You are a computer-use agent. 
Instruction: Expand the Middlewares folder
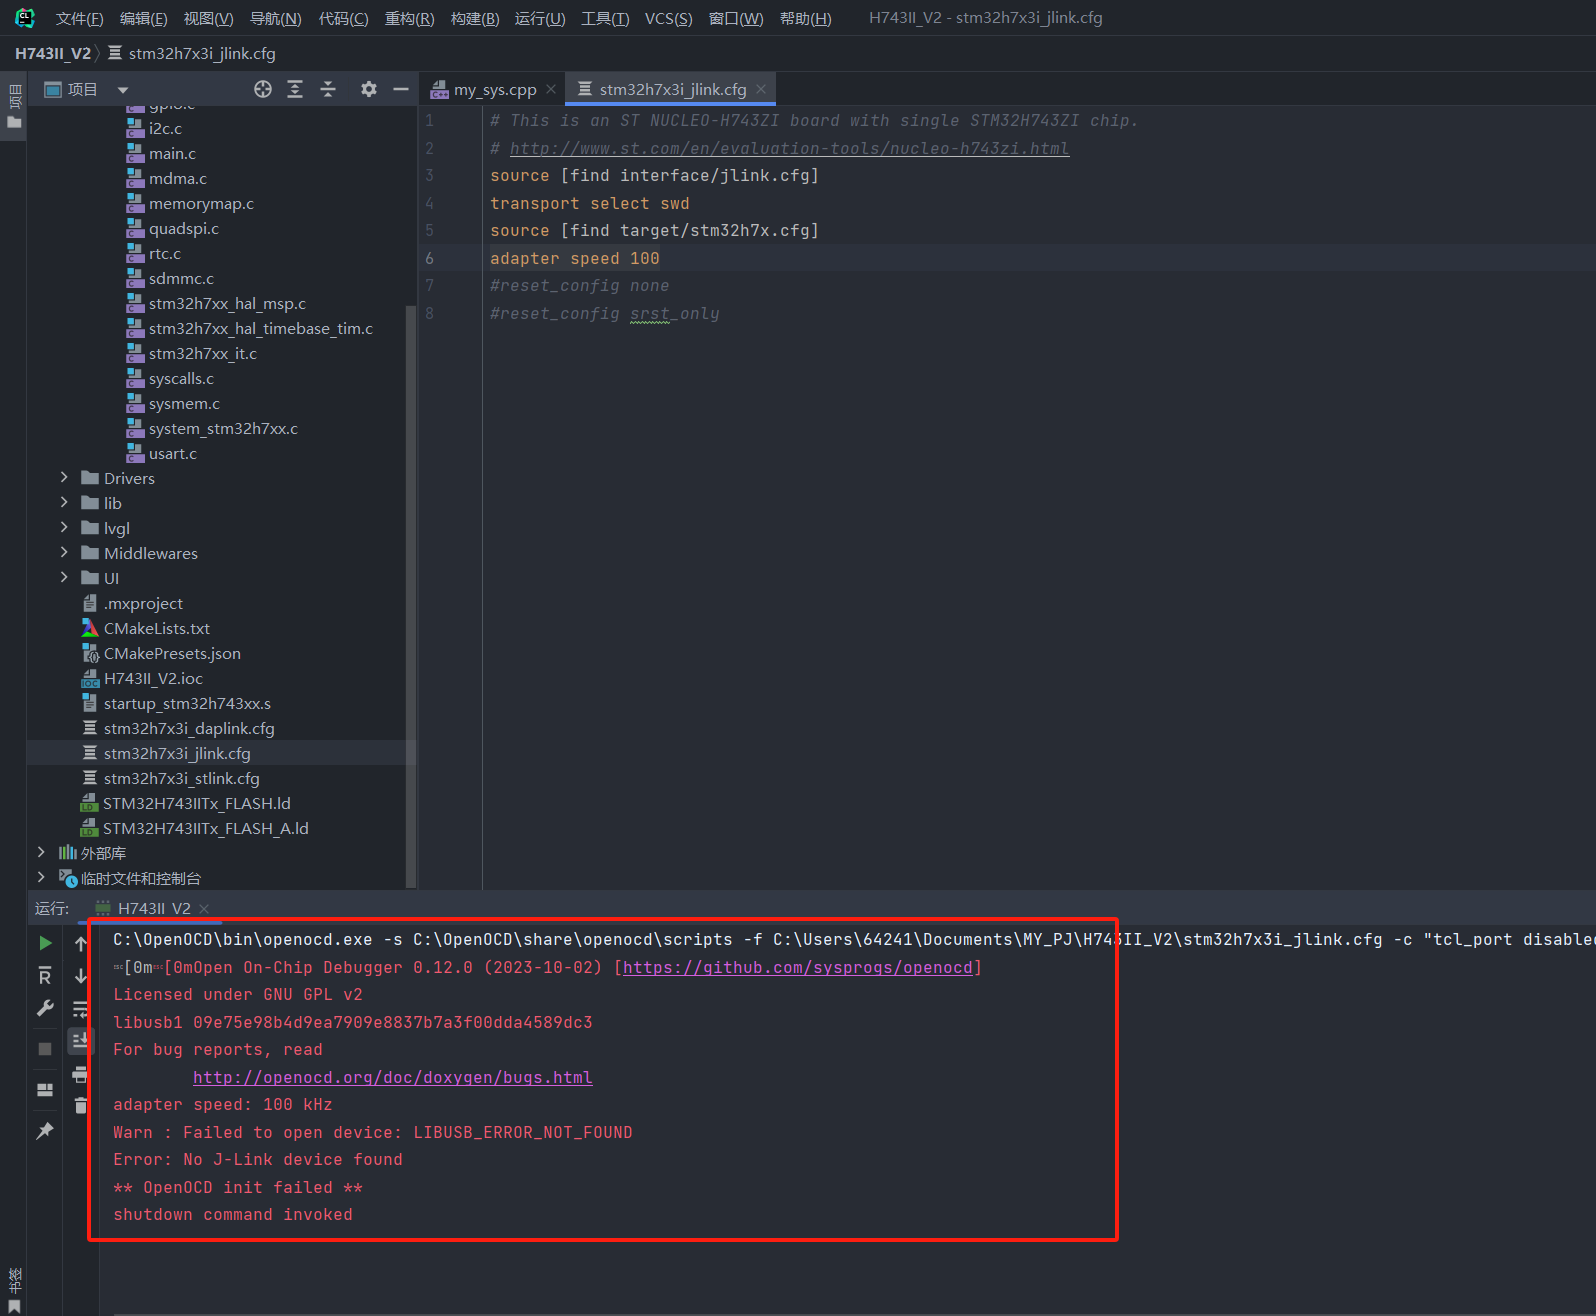coord(64,553)
